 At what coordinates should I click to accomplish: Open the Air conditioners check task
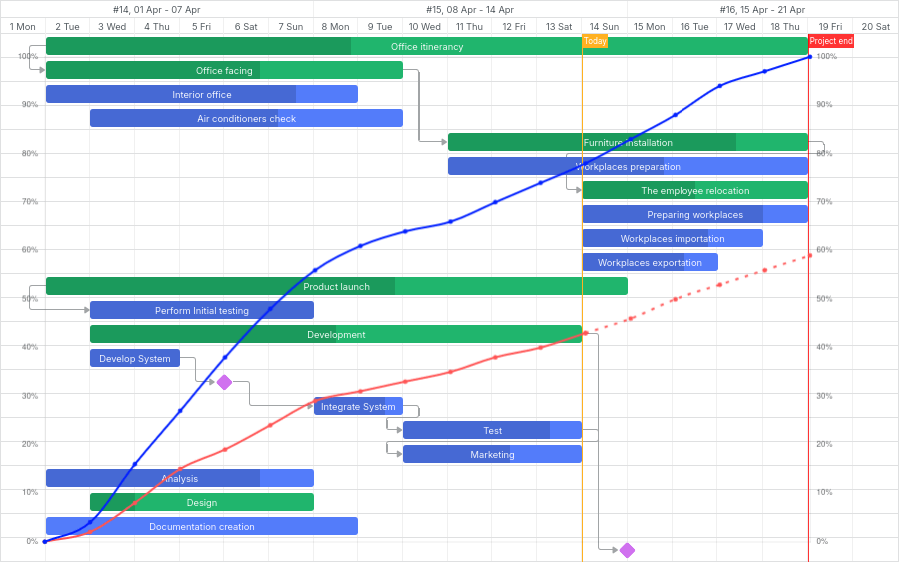click(x=246, y=118)
